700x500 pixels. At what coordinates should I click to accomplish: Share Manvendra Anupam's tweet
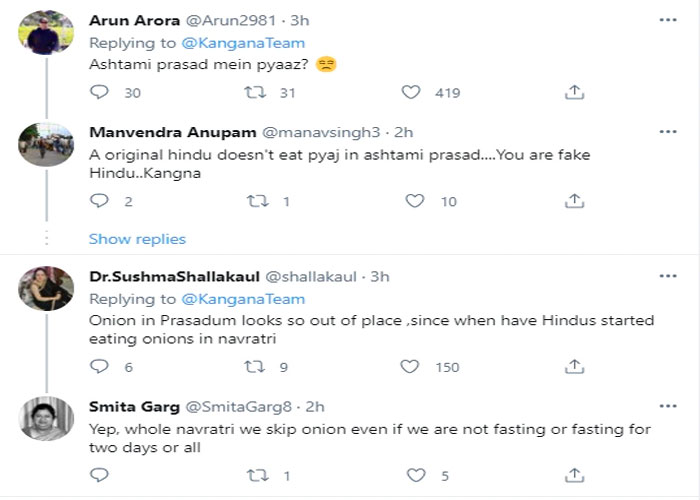point(574,201)
